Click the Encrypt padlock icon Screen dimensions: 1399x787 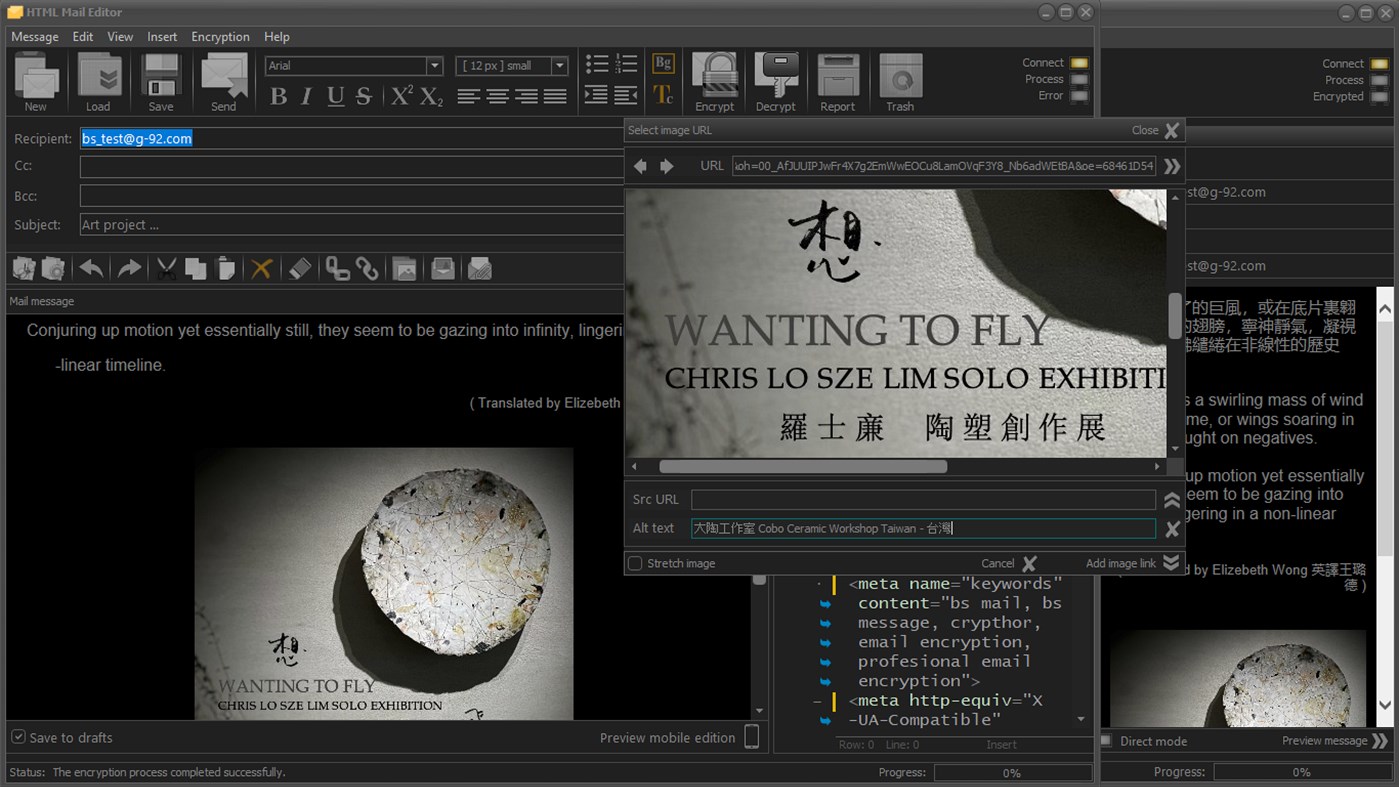point(714,76)
